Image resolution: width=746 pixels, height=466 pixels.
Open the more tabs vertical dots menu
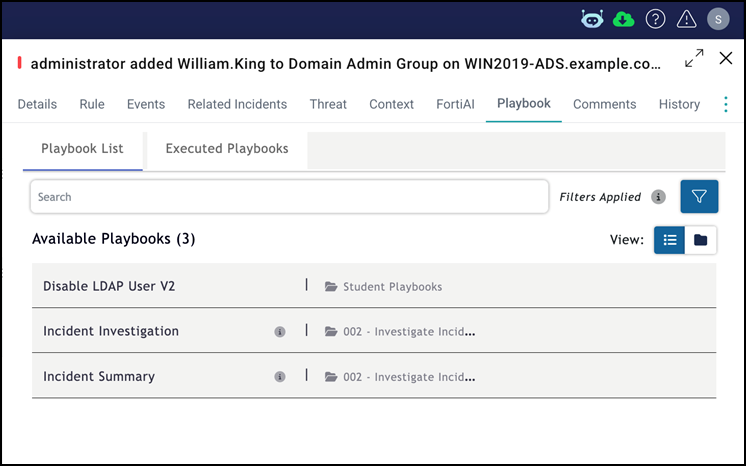click(726, 104)
